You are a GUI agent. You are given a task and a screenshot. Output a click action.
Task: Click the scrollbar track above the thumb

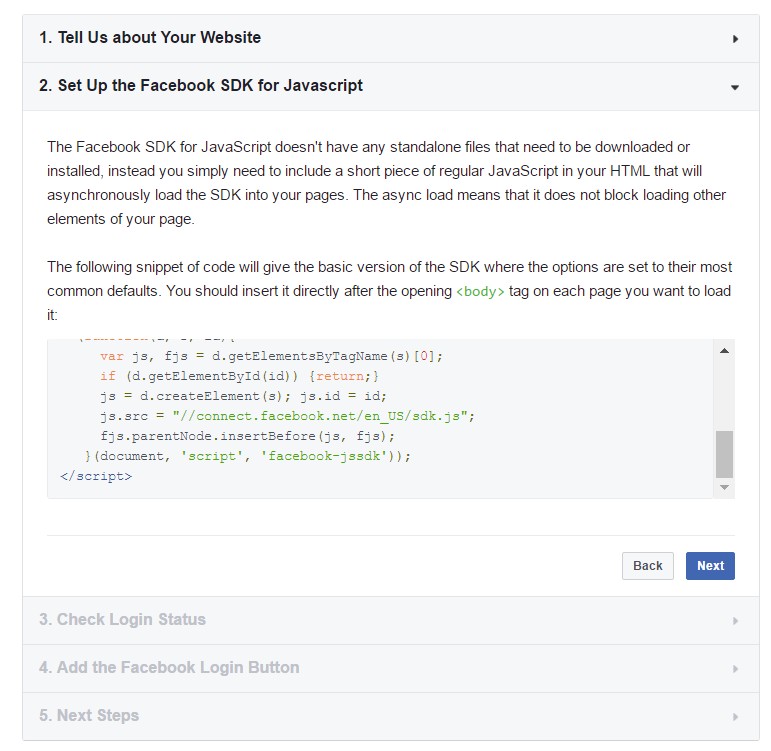coord(724,394)
